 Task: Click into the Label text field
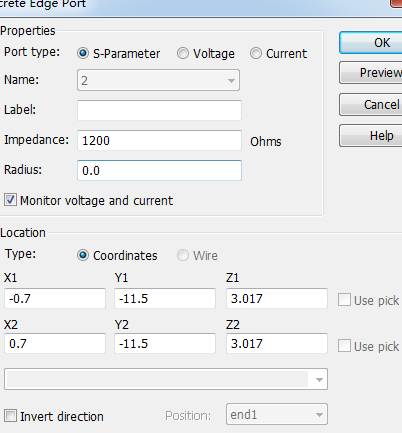point(159,110)
